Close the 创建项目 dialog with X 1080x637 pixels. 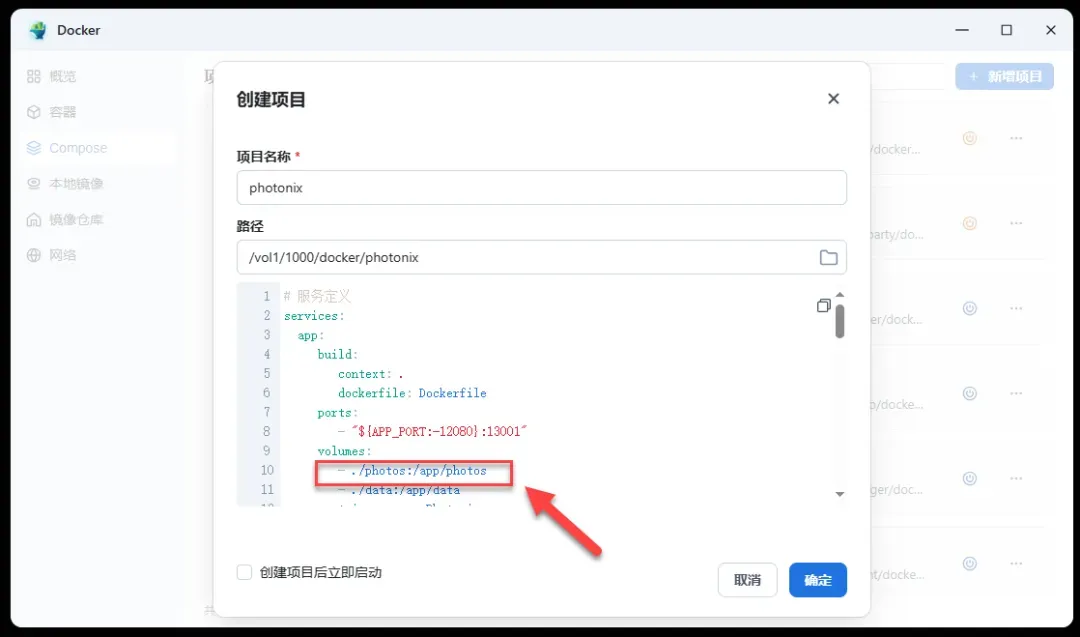tap(833, 98)
